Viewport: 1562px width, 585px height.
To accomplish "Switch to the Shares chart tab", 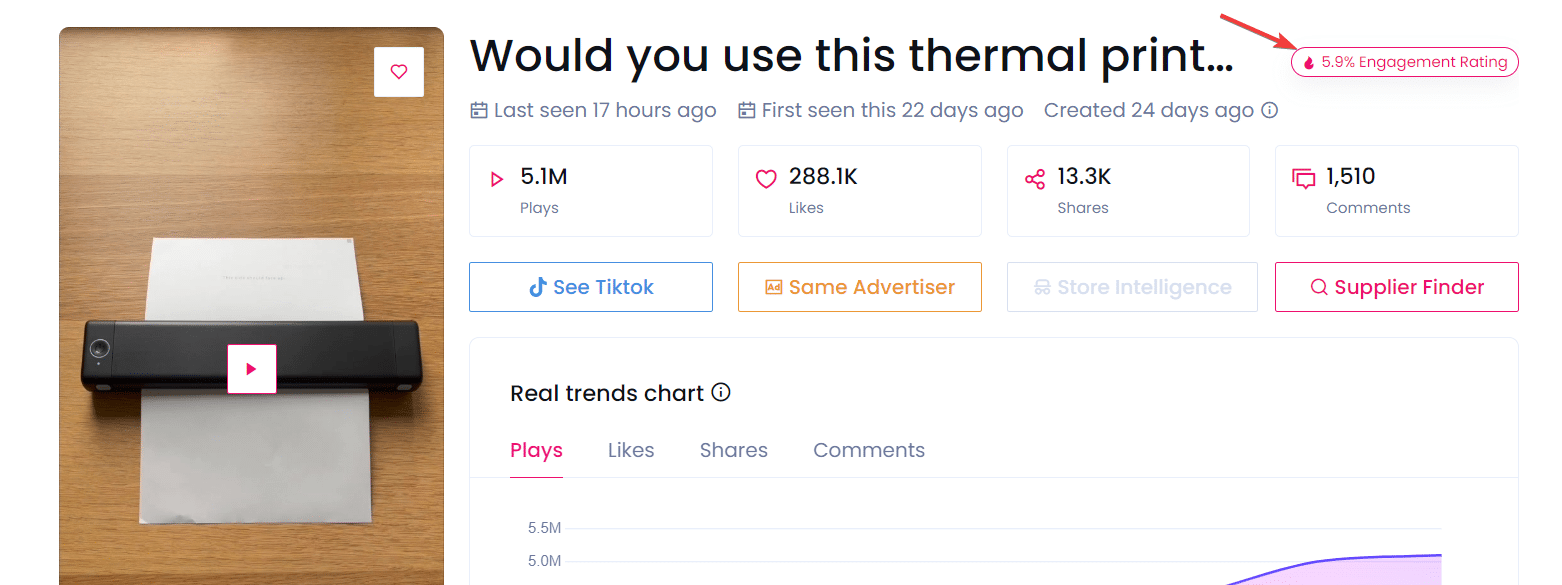I will (733, 450).
